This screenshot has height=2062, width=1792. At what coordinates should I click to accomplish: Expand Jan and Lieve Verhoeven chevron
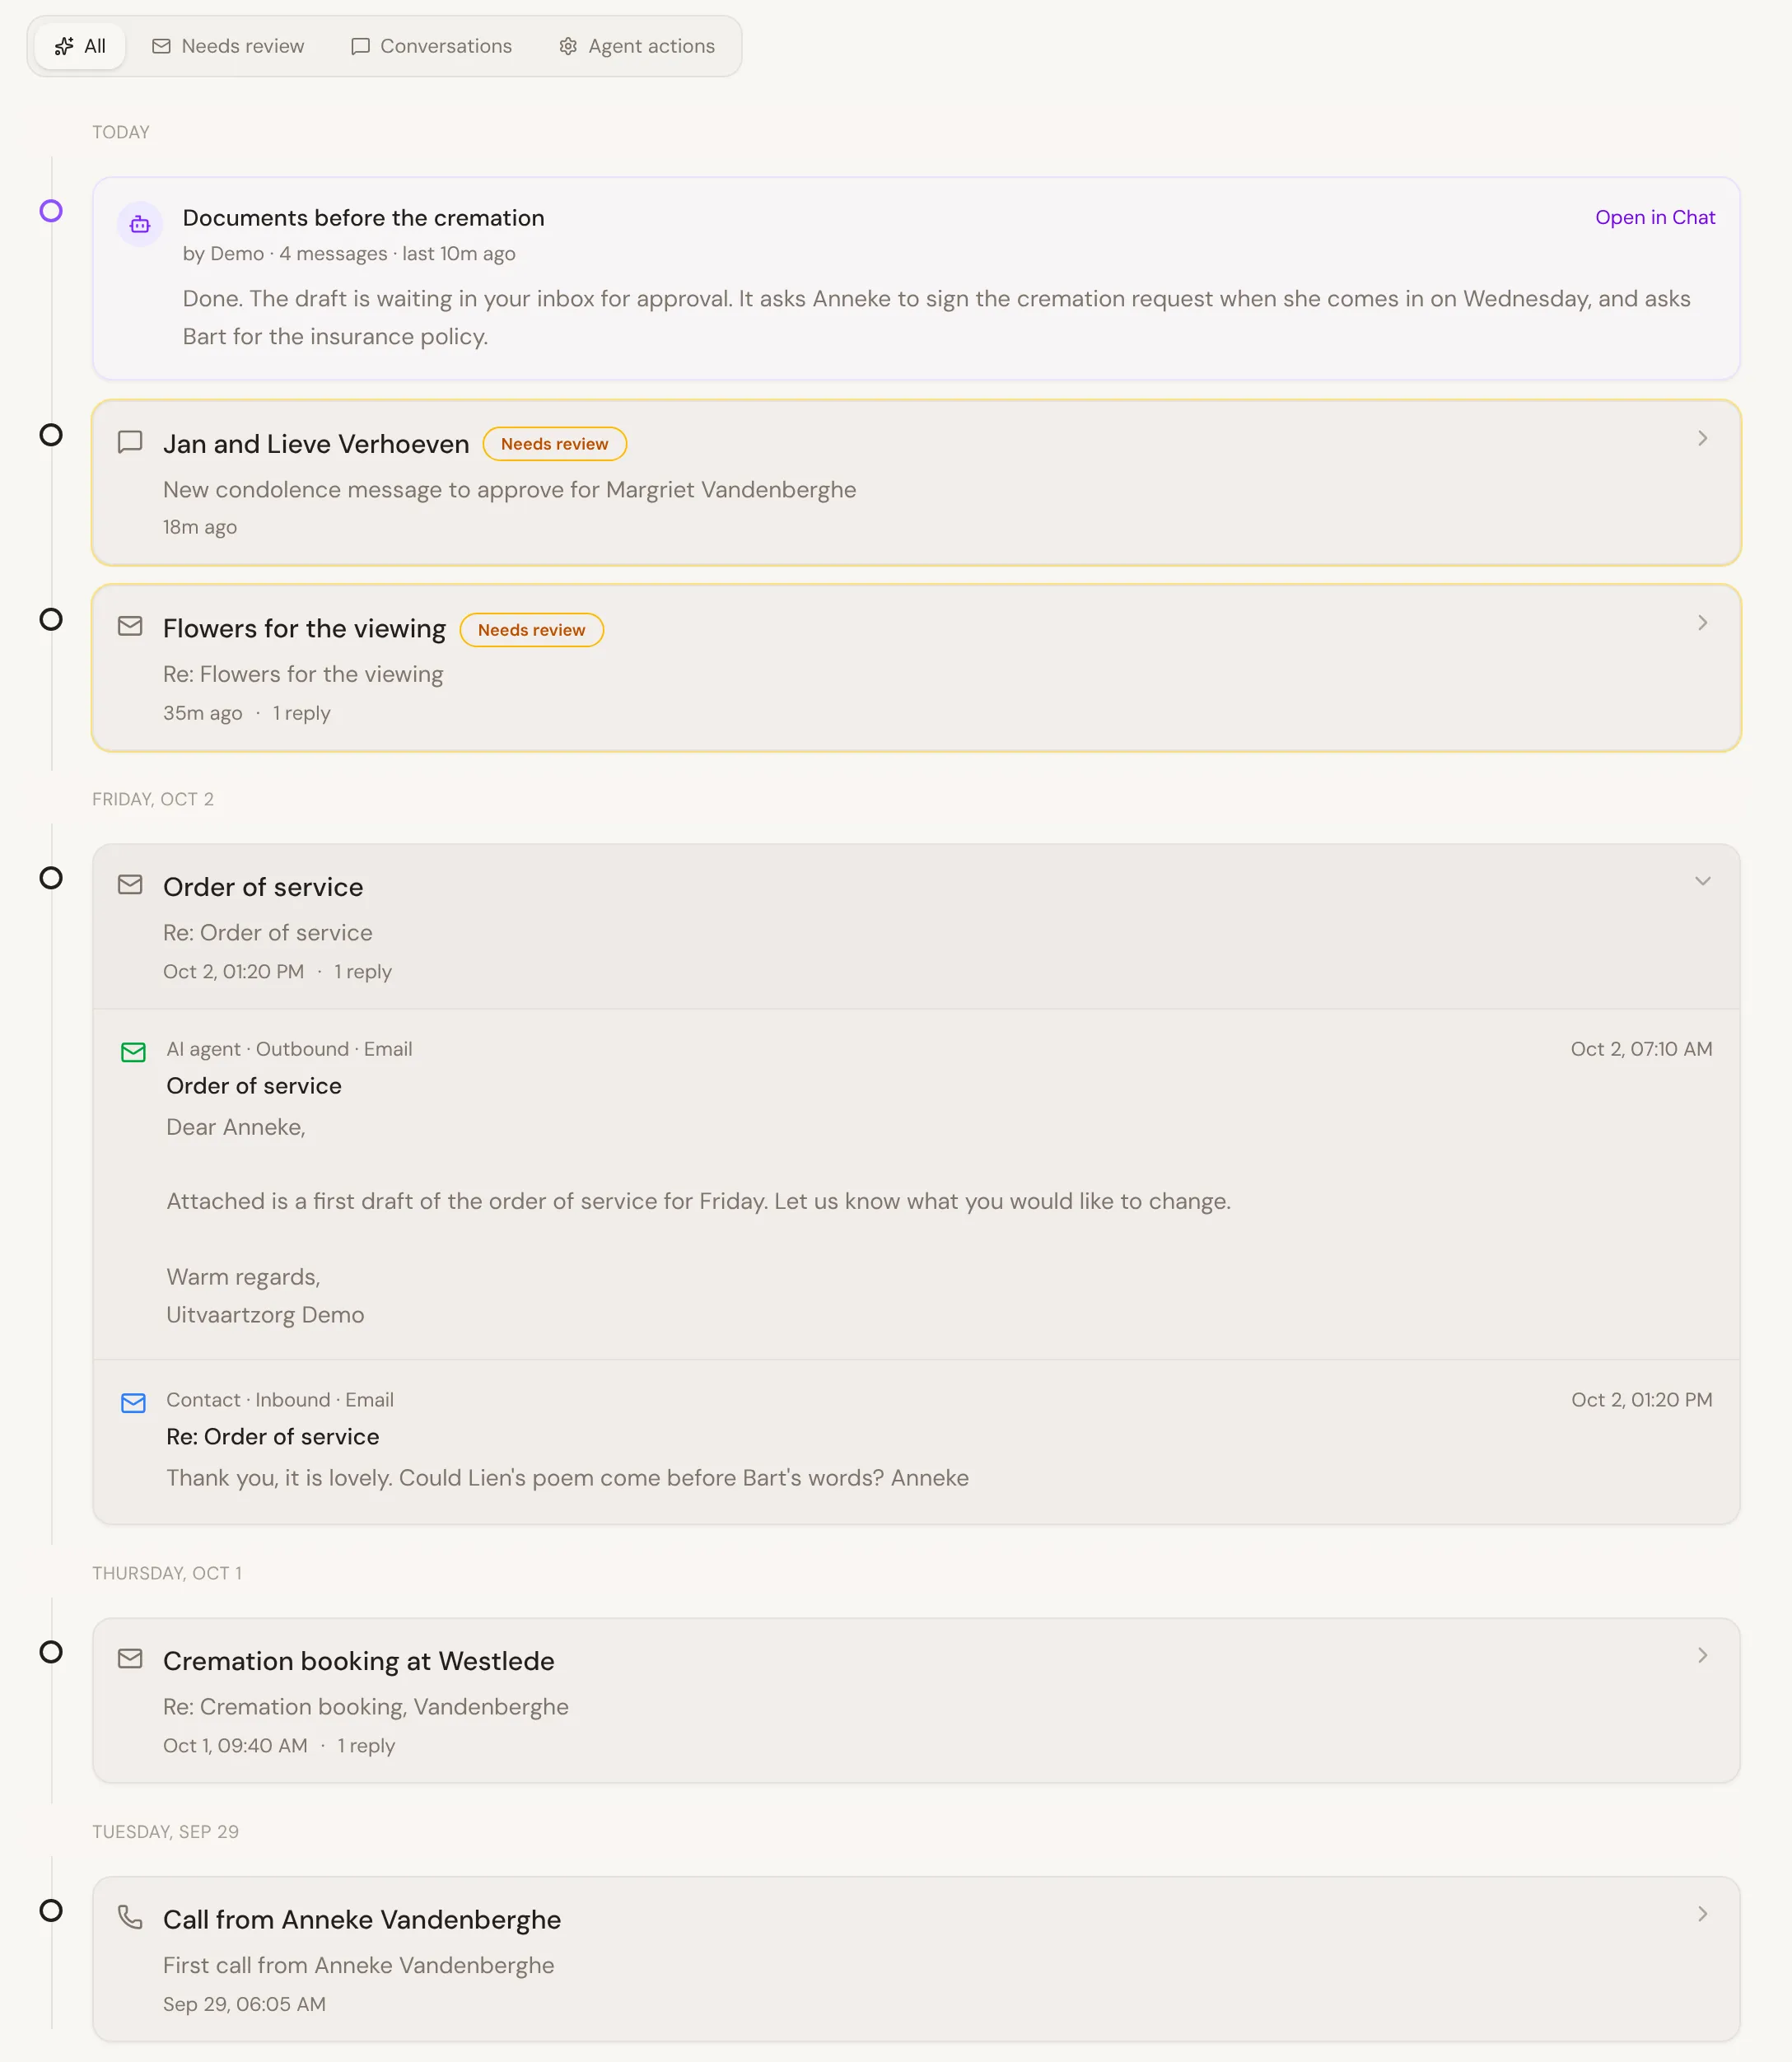click(1702, 438)
